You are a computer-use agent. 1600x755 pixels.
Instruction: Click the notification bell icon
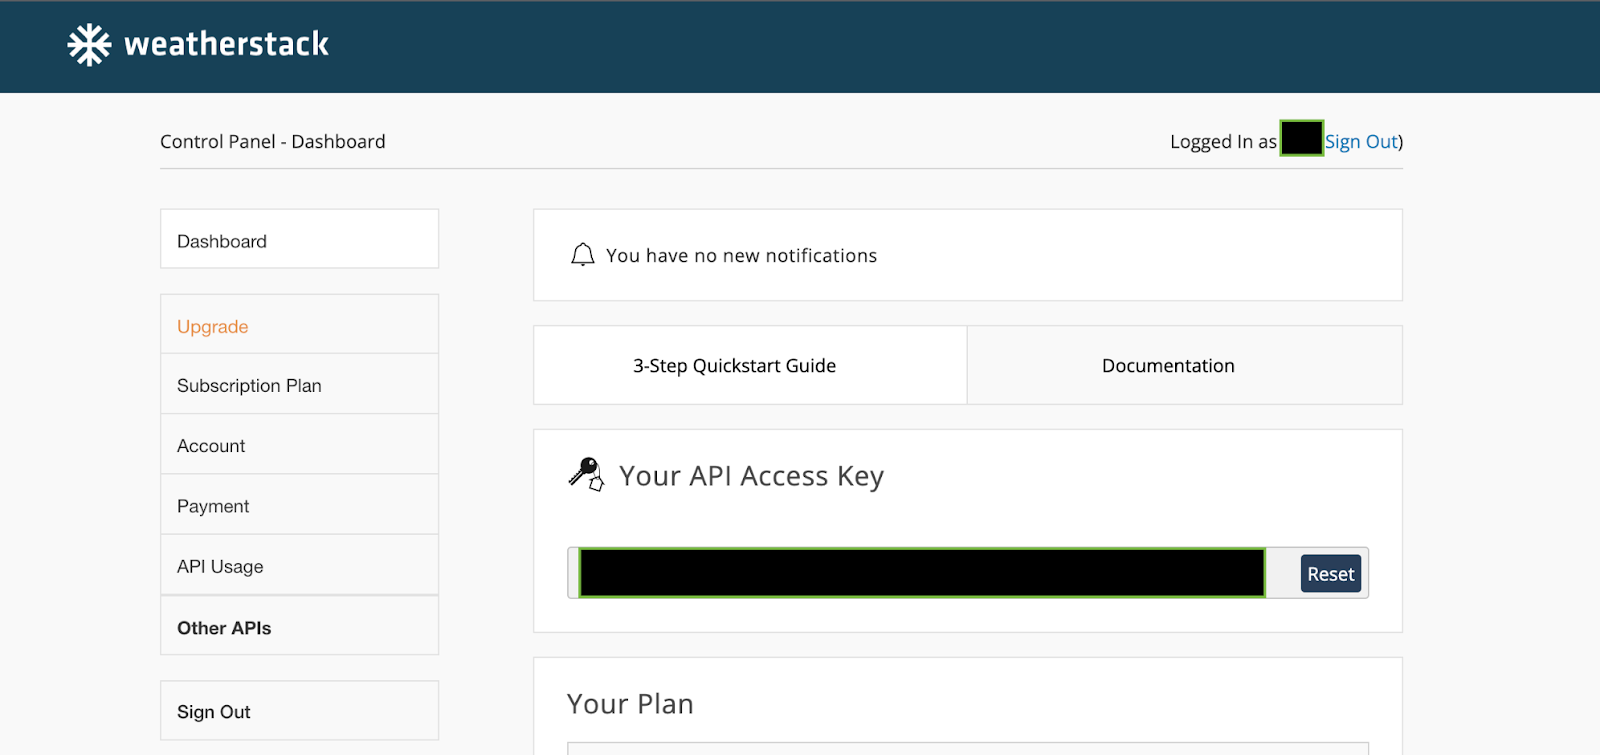tap(582, 255)
